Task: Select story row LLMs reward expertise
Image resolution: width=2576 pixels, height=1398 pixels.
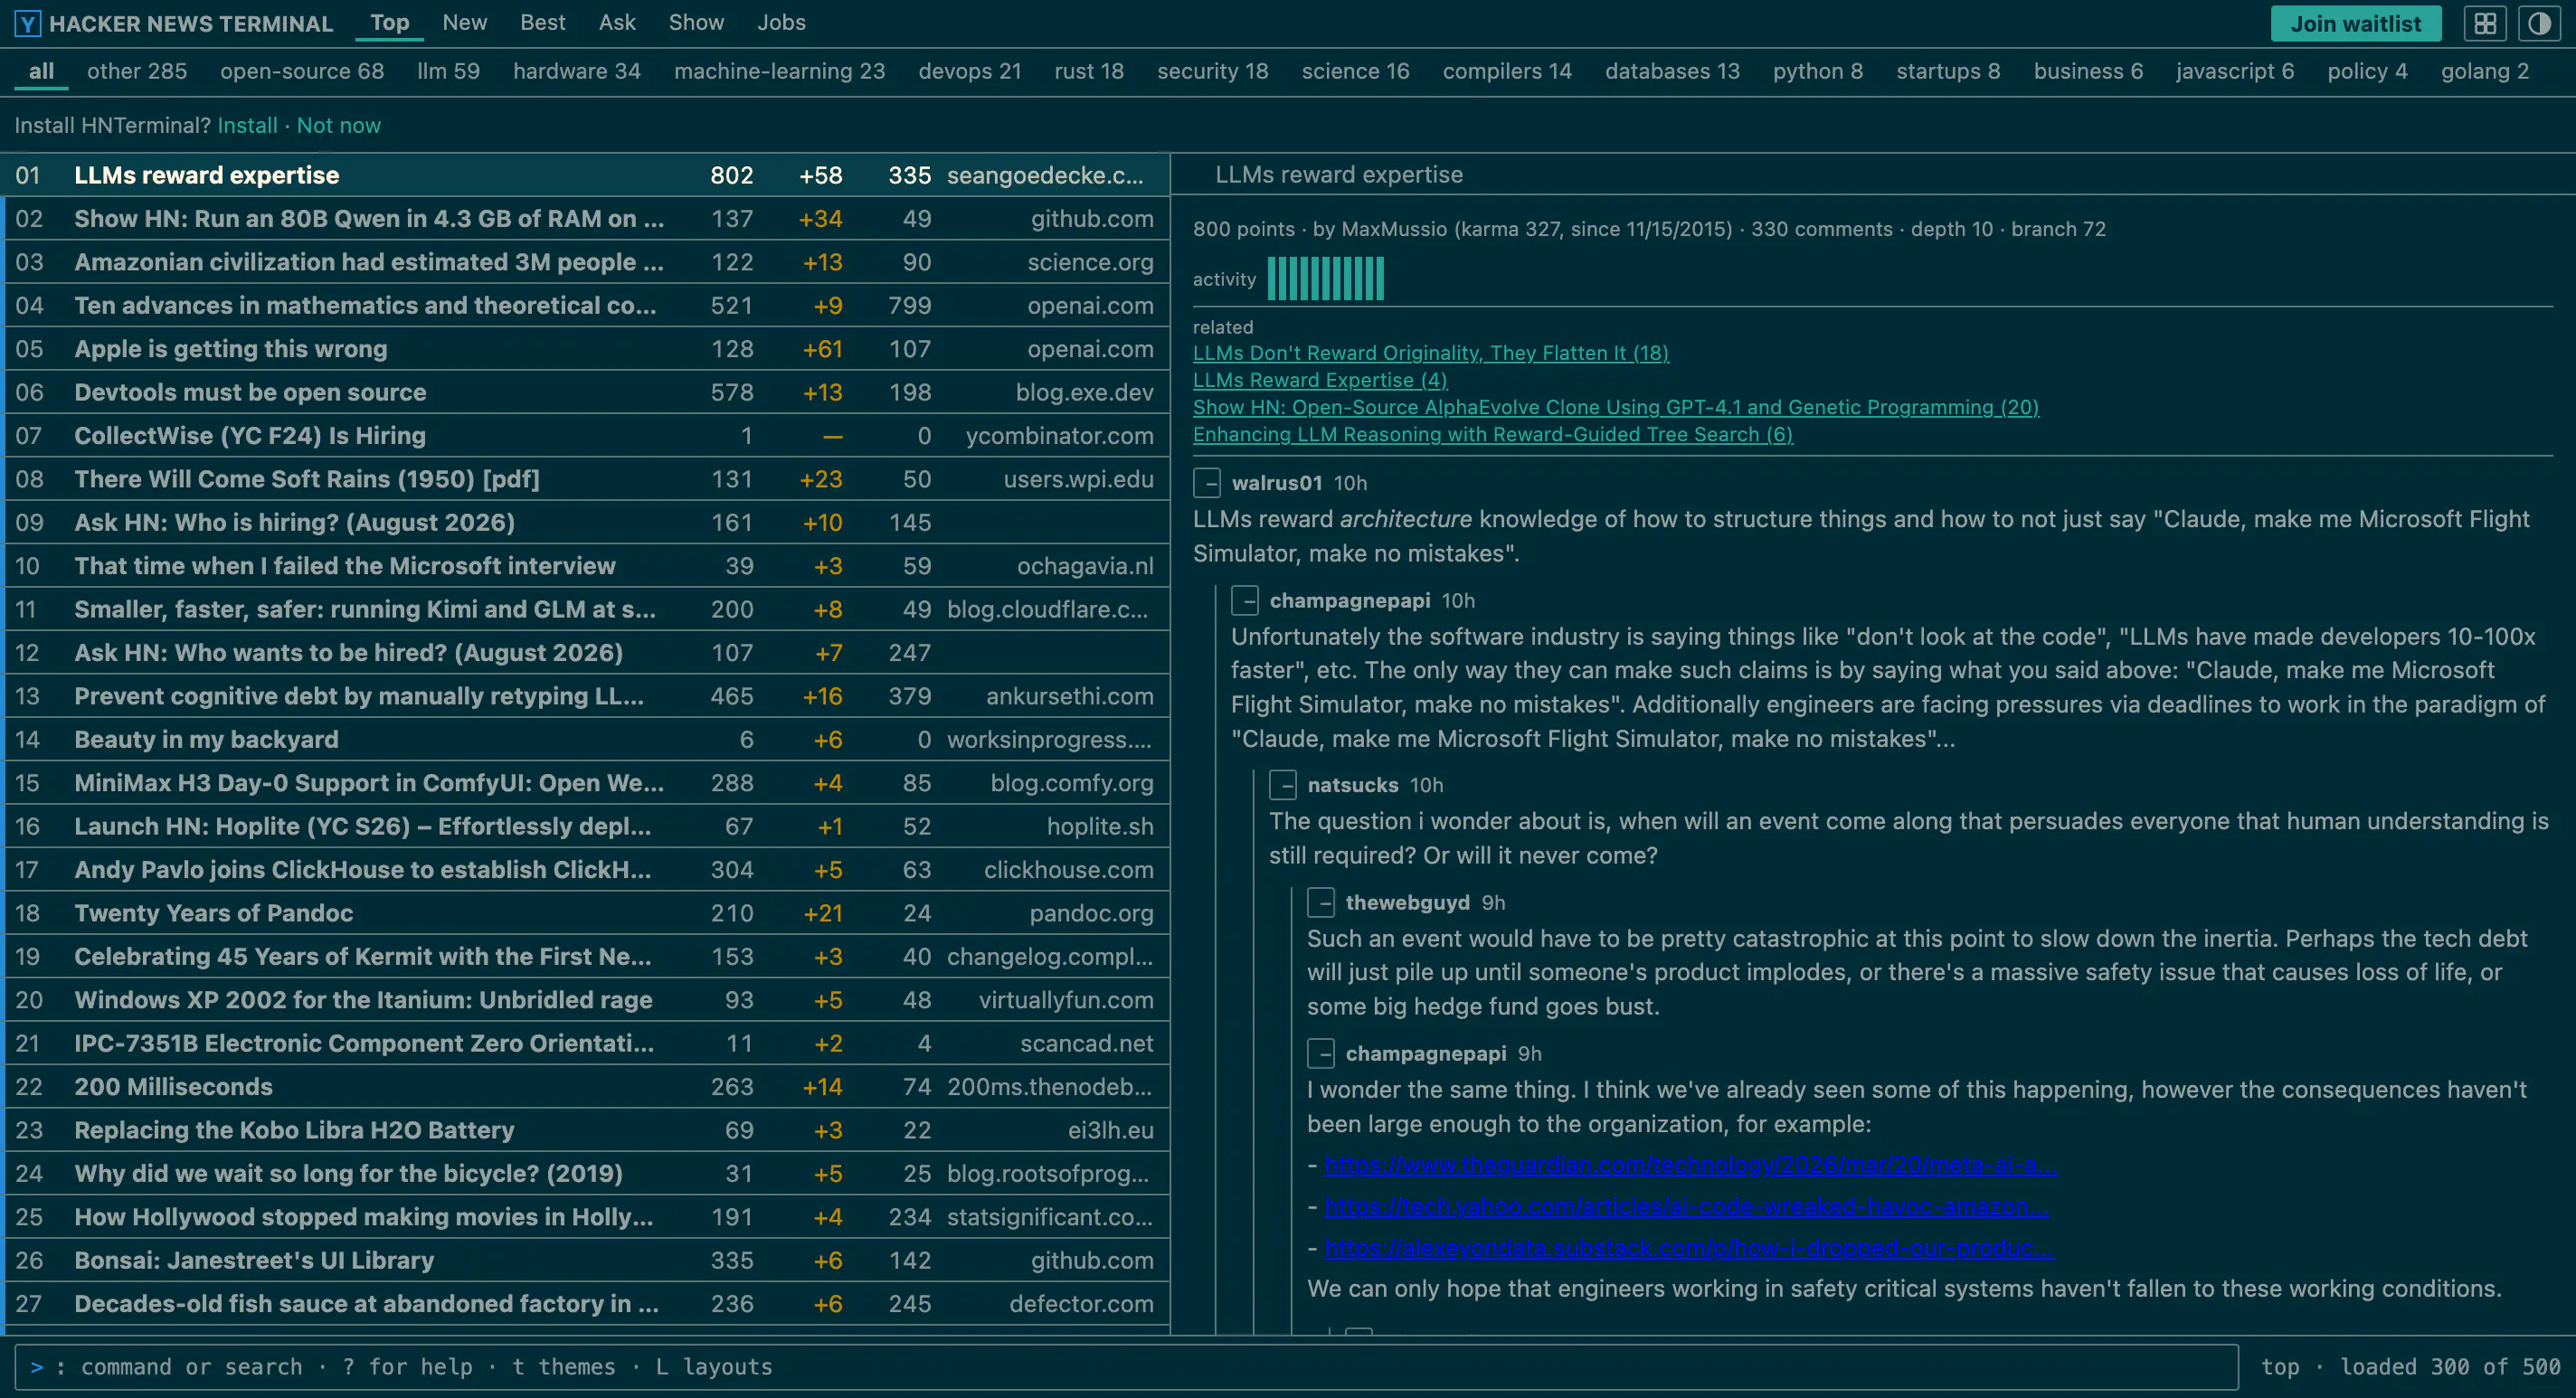Action: [x=585, y=175]
